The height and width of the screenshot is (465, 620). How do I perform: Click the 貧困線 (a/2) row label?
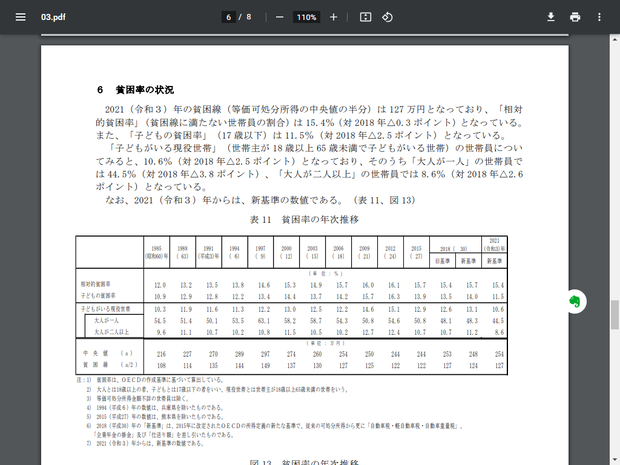tap(110, 365)
